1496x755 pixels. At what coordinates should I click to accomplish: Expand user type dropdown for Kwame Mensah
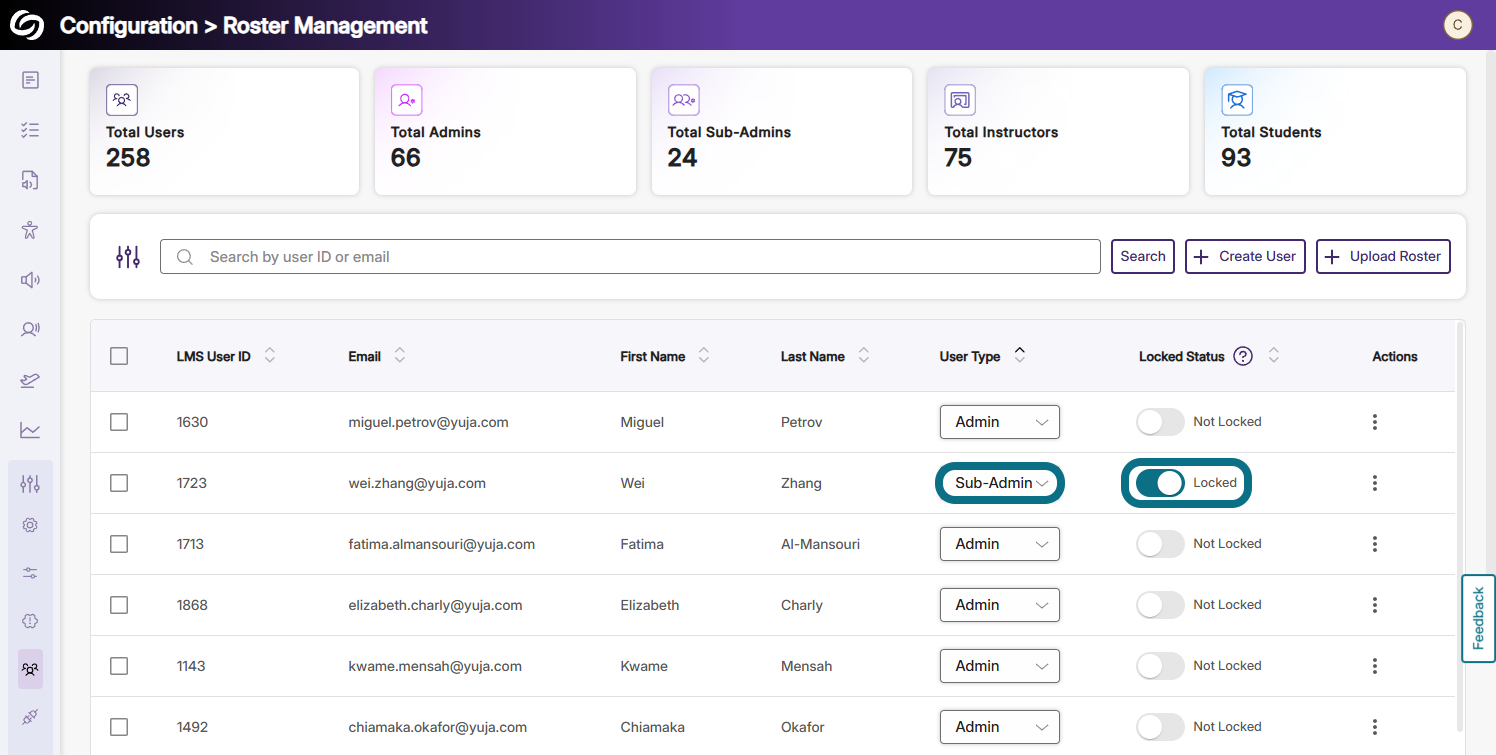pos(1000,666)
